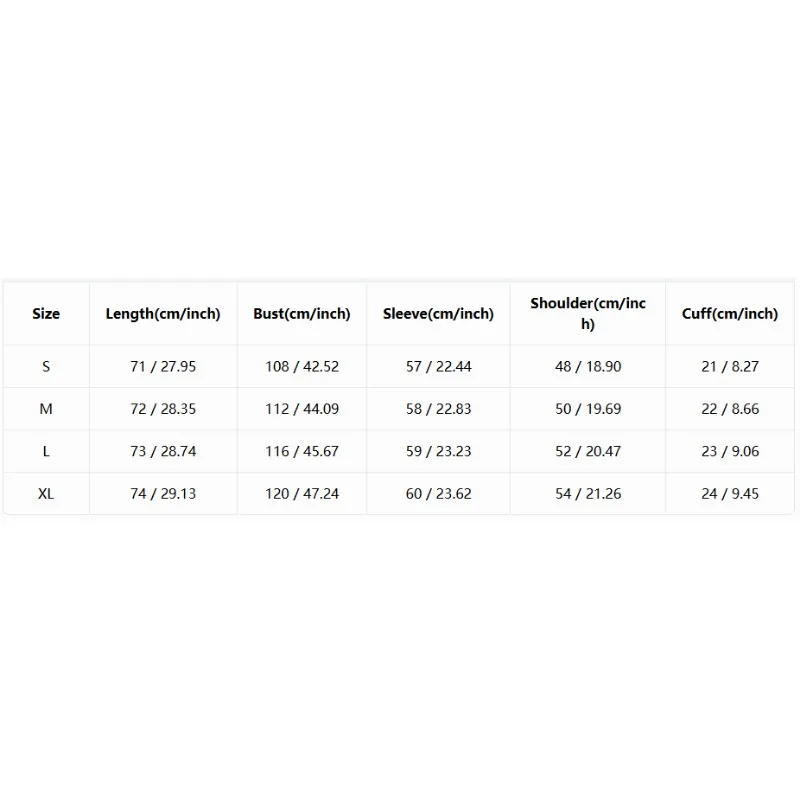Select the S size row label
The height and width of the screenshot is (800, 800).
[x=46, y=366]
